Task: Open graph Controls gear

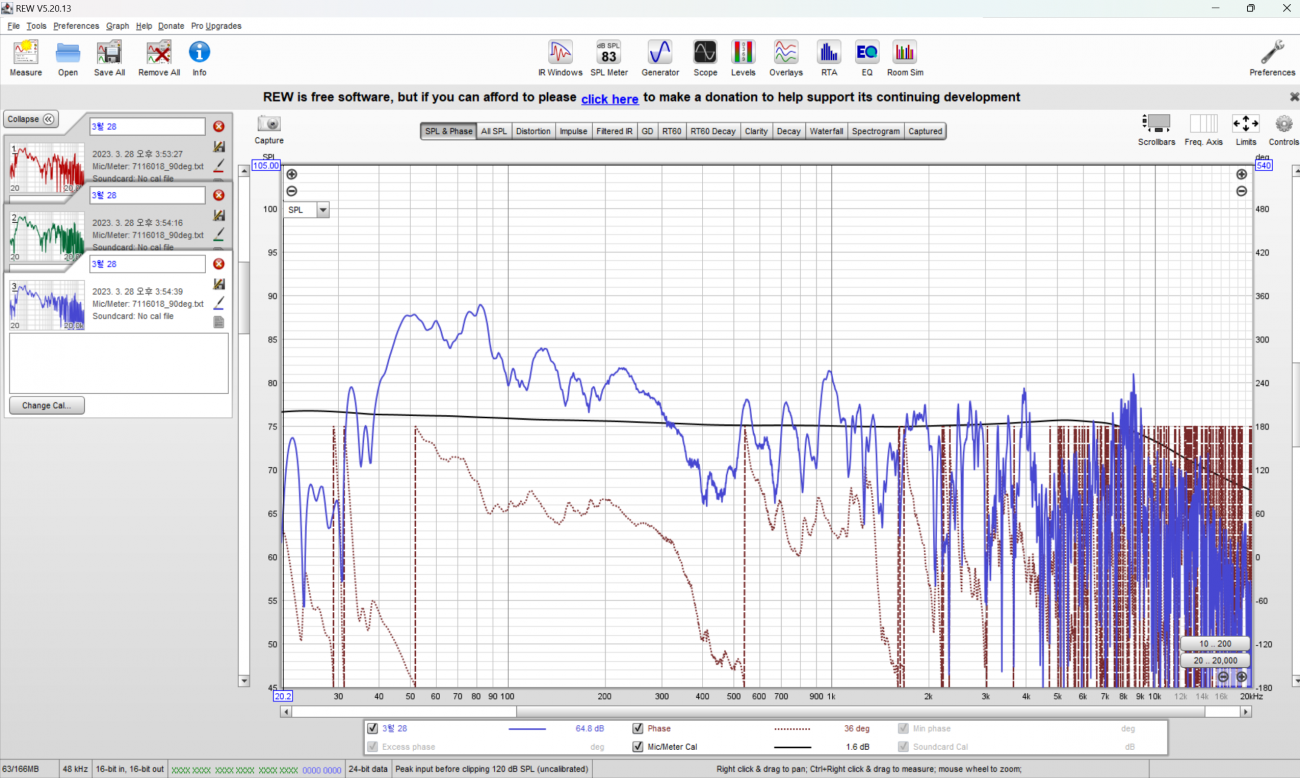Action: (1284, 130)
